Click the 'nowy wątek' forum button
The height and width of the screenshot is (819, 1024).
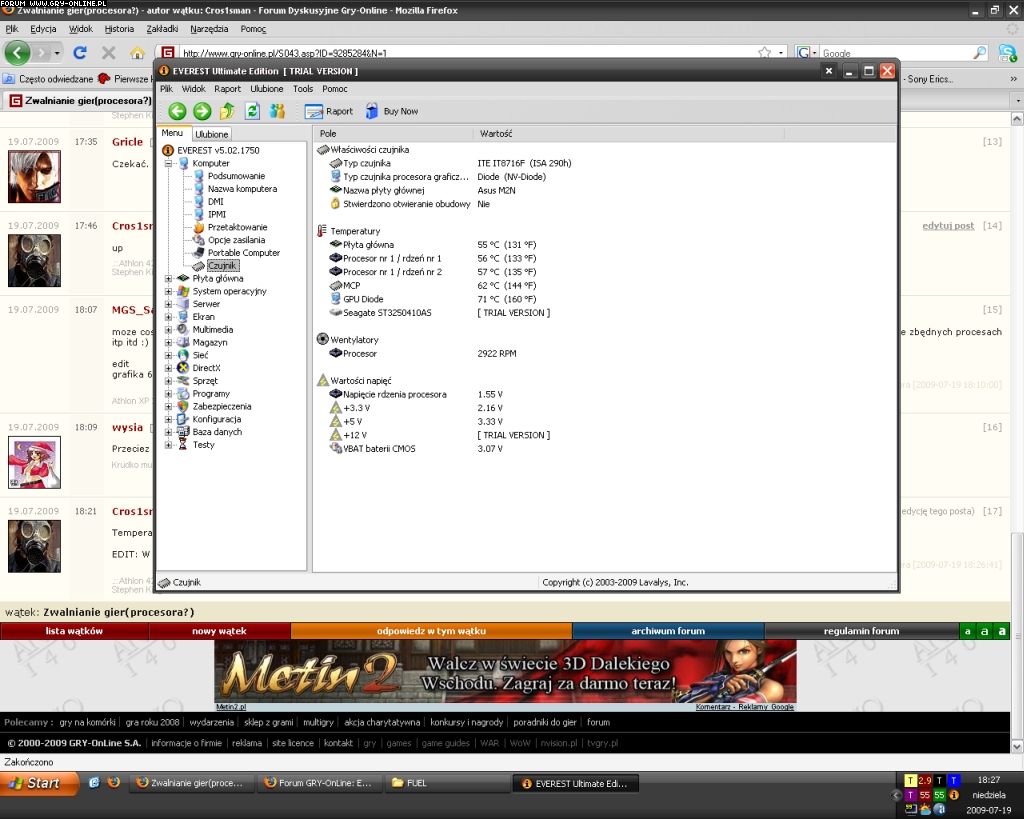coord(219,631)
